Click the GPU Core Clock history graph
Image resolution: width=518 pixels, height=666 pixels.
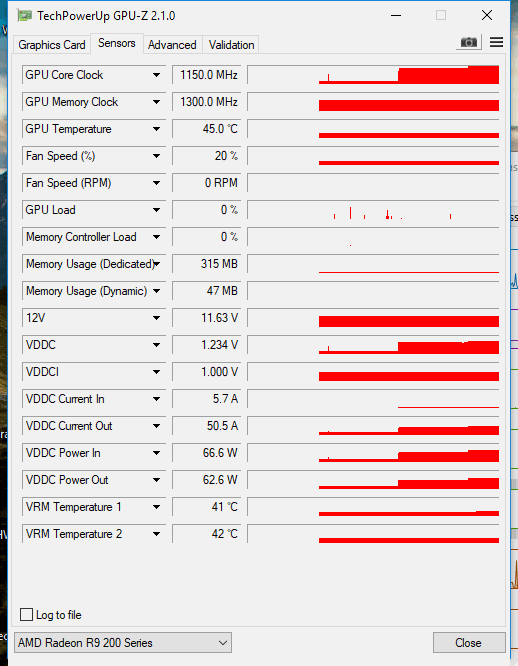(x=373, y=75)
